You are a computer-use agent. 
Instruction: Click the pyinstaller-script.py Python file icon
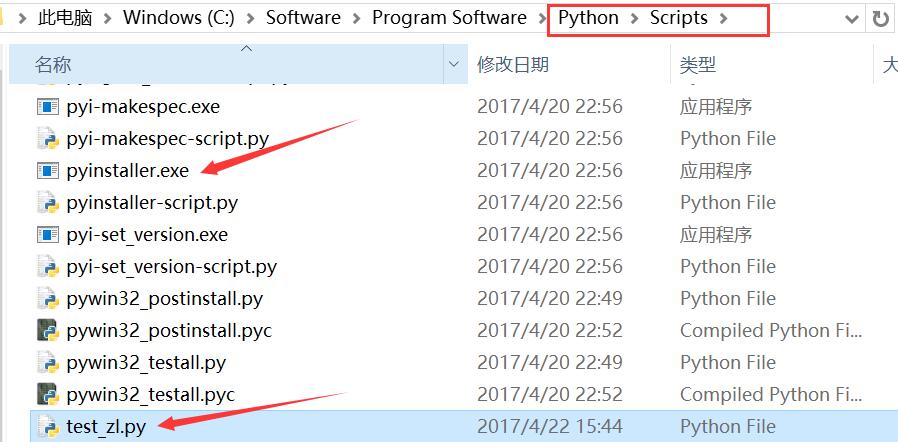(48, 203)
